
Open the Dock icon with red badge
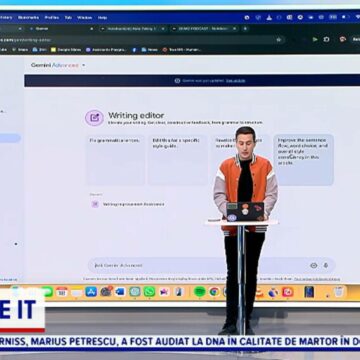[106, 291]
